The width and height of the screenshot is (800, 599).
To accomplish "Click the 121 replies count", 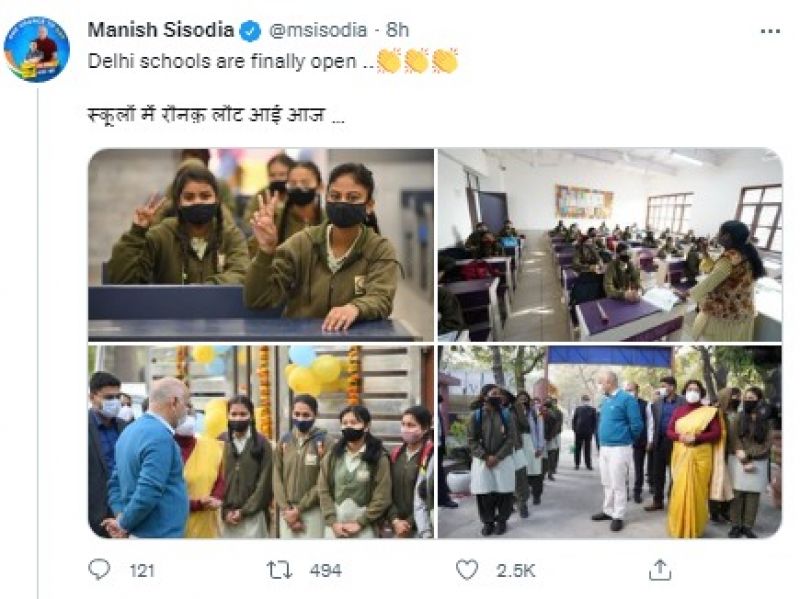I will coord(142,570).
